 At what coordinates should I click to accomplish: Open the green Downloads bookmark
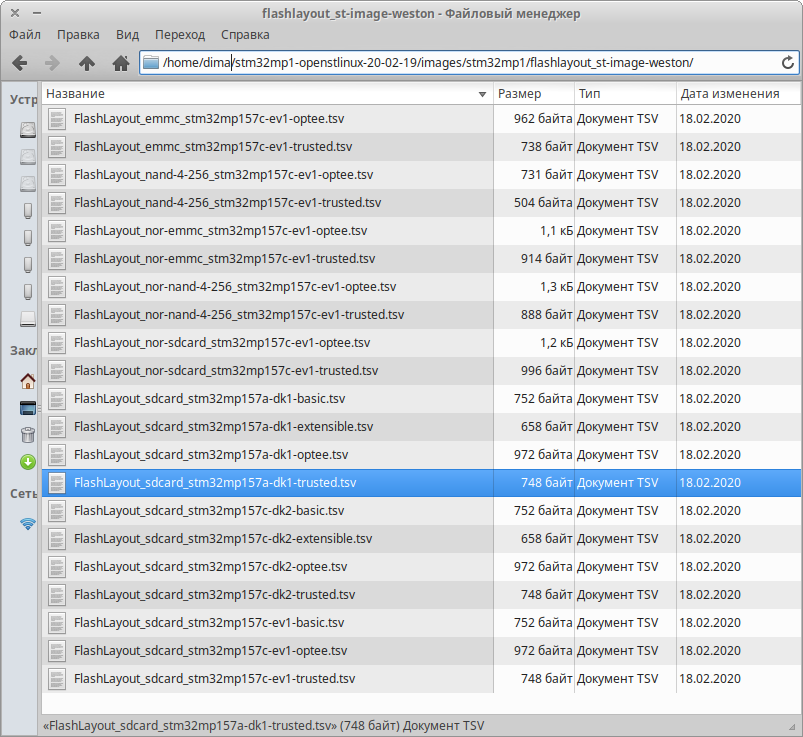tap(28, 462)
